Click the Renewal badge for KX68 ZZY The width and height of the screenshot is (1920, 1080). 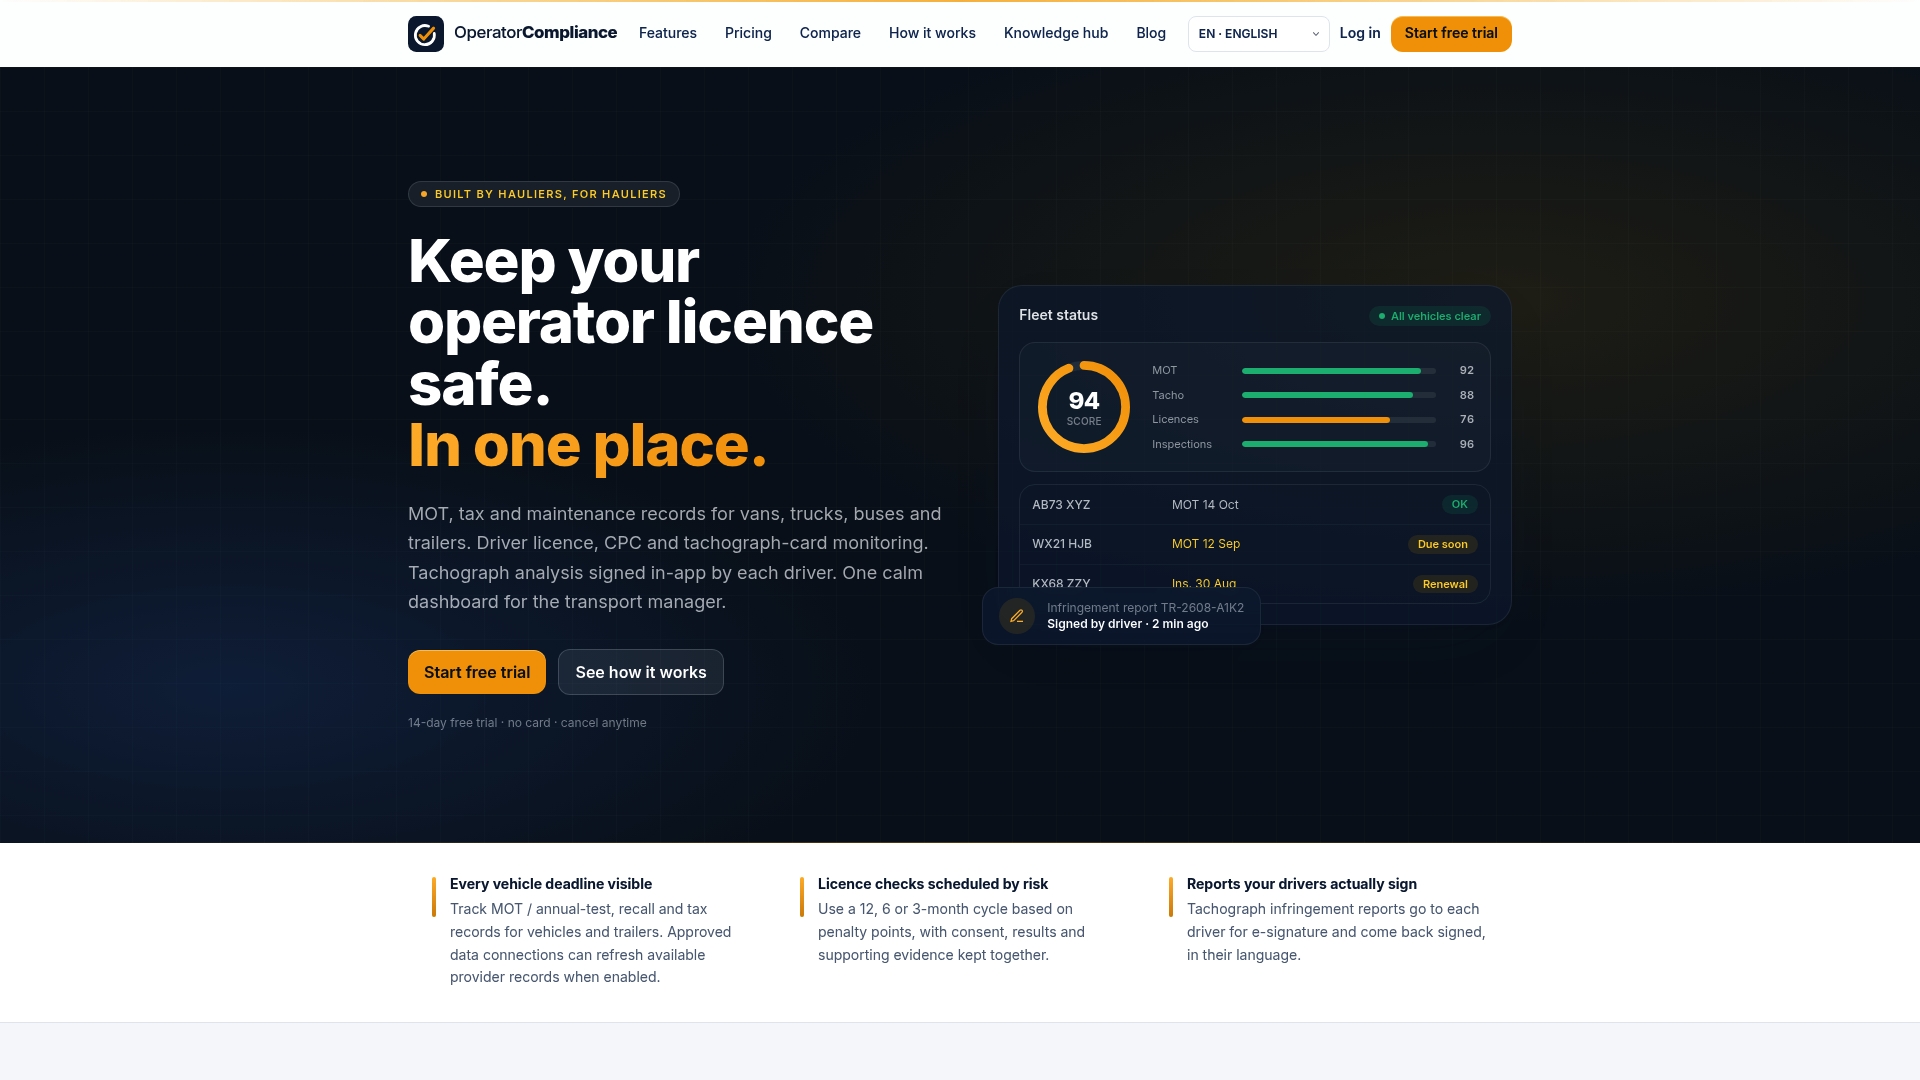pyautogui.click(x=1445, y=584)
